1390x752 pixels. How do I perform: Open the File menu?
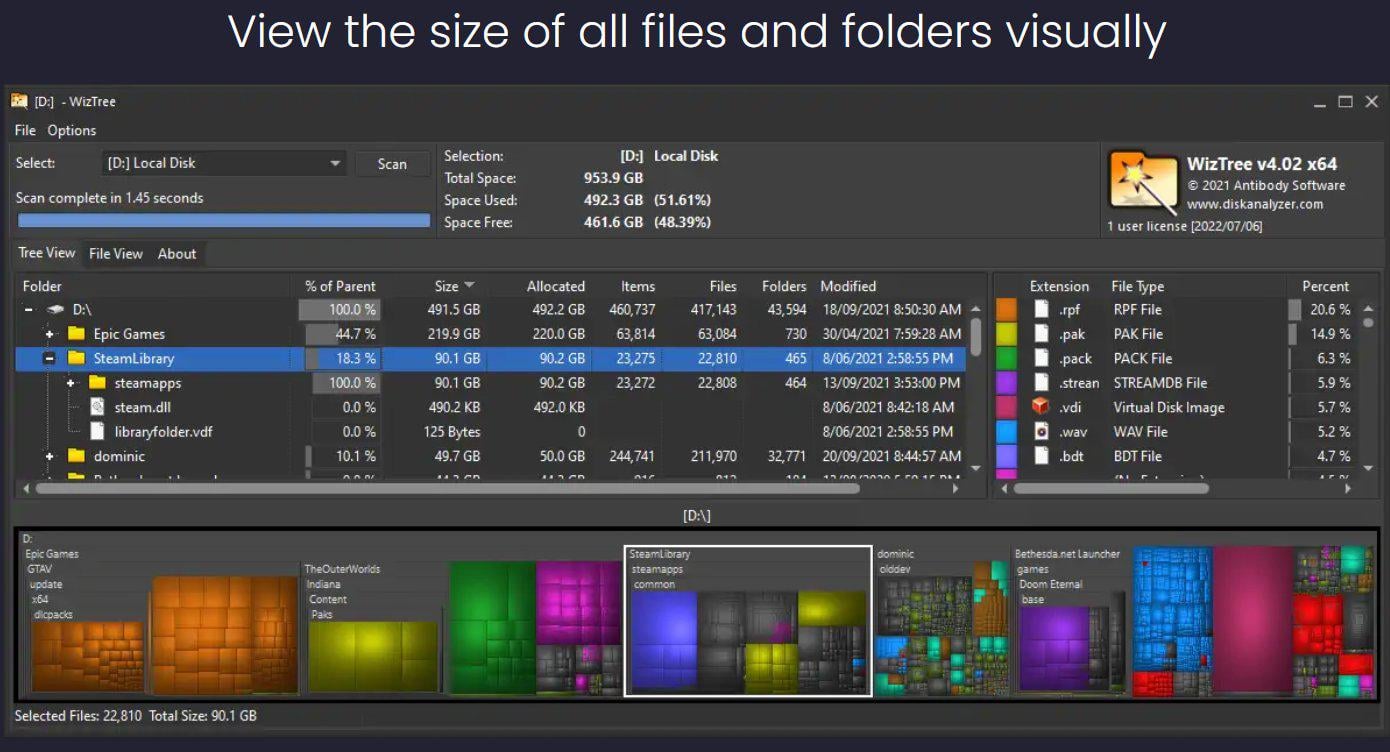25,130
